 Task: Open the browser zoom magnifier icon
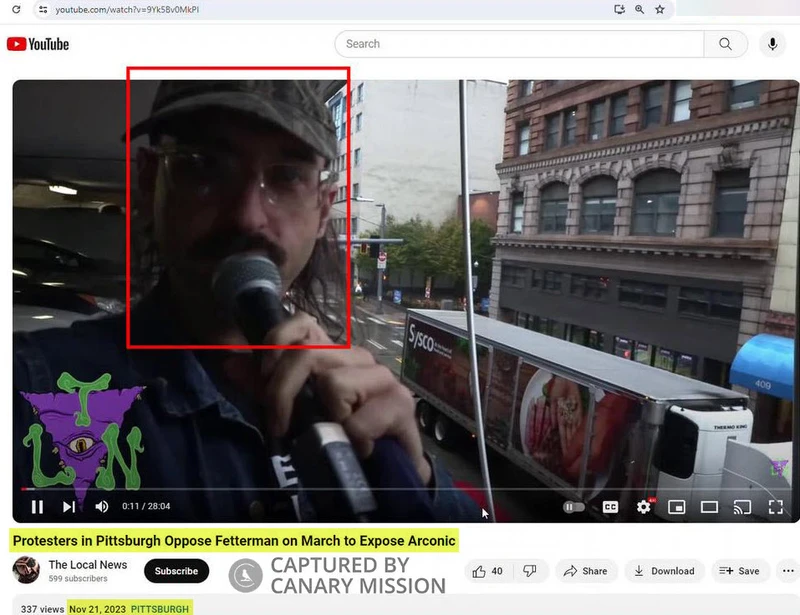639,9
